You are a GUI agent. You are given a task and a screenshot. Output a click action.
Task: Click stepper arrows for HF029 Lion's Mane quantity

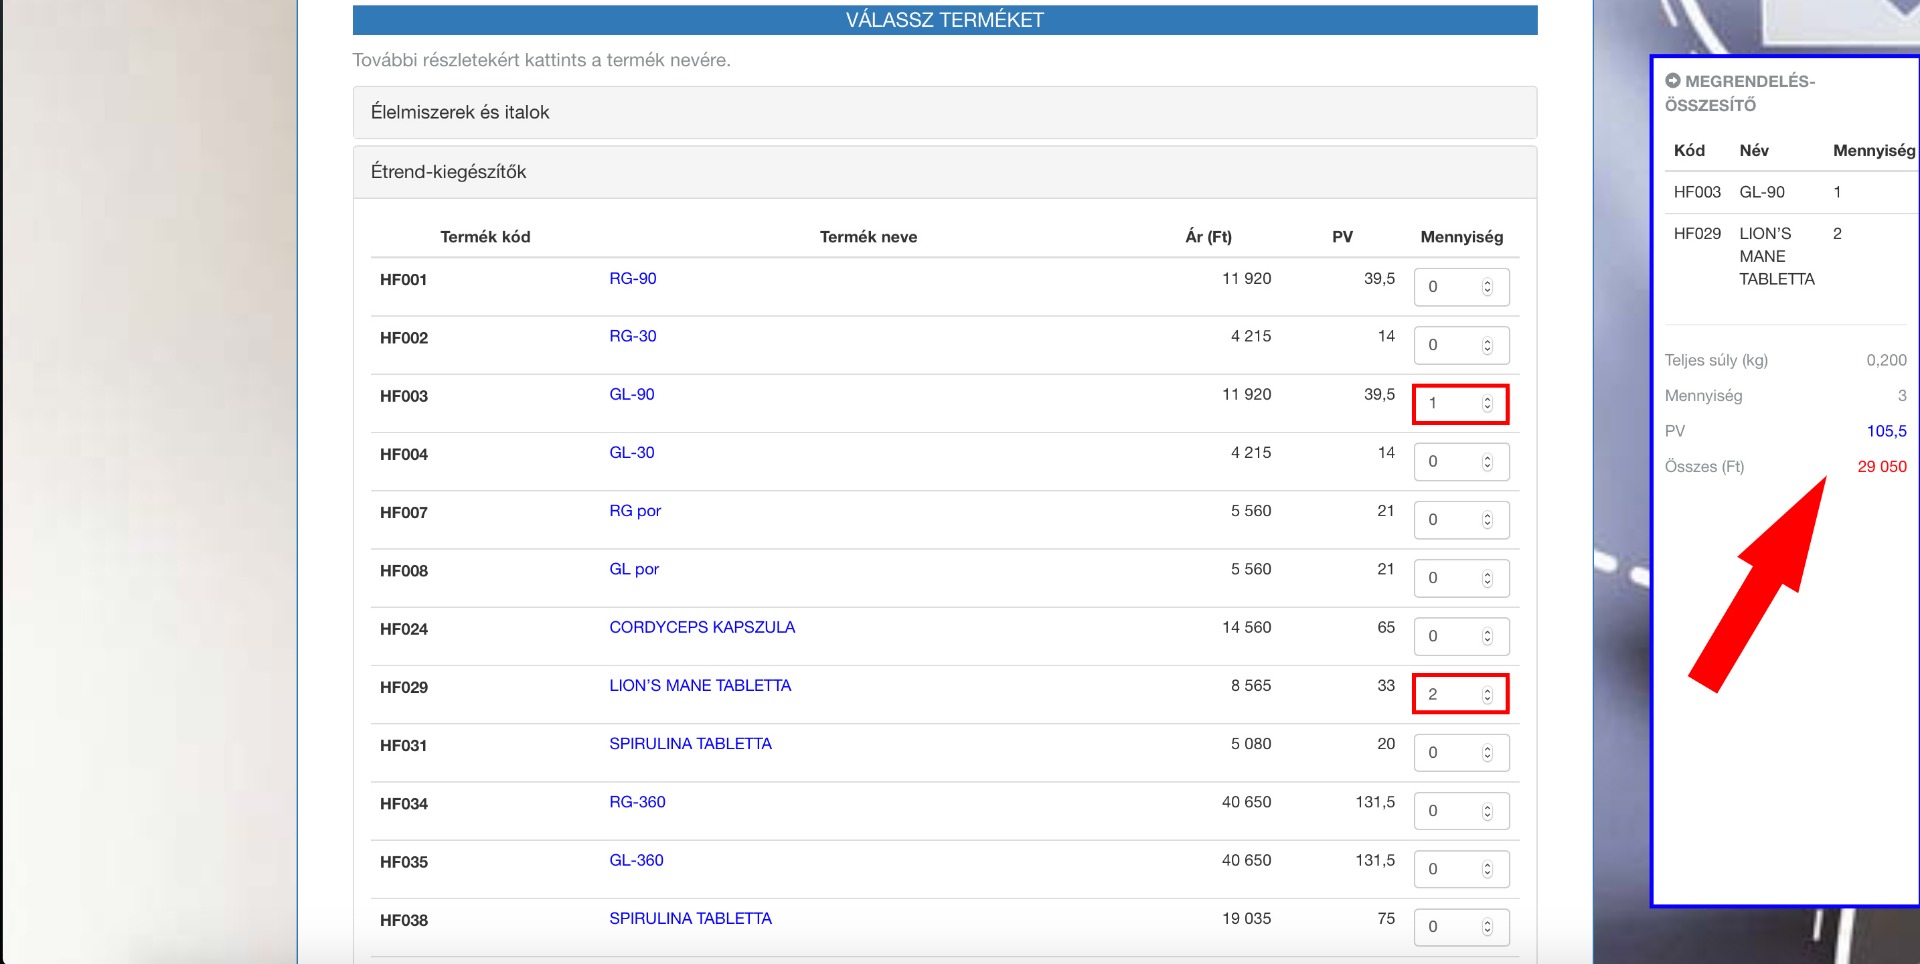pos(1487,695)
